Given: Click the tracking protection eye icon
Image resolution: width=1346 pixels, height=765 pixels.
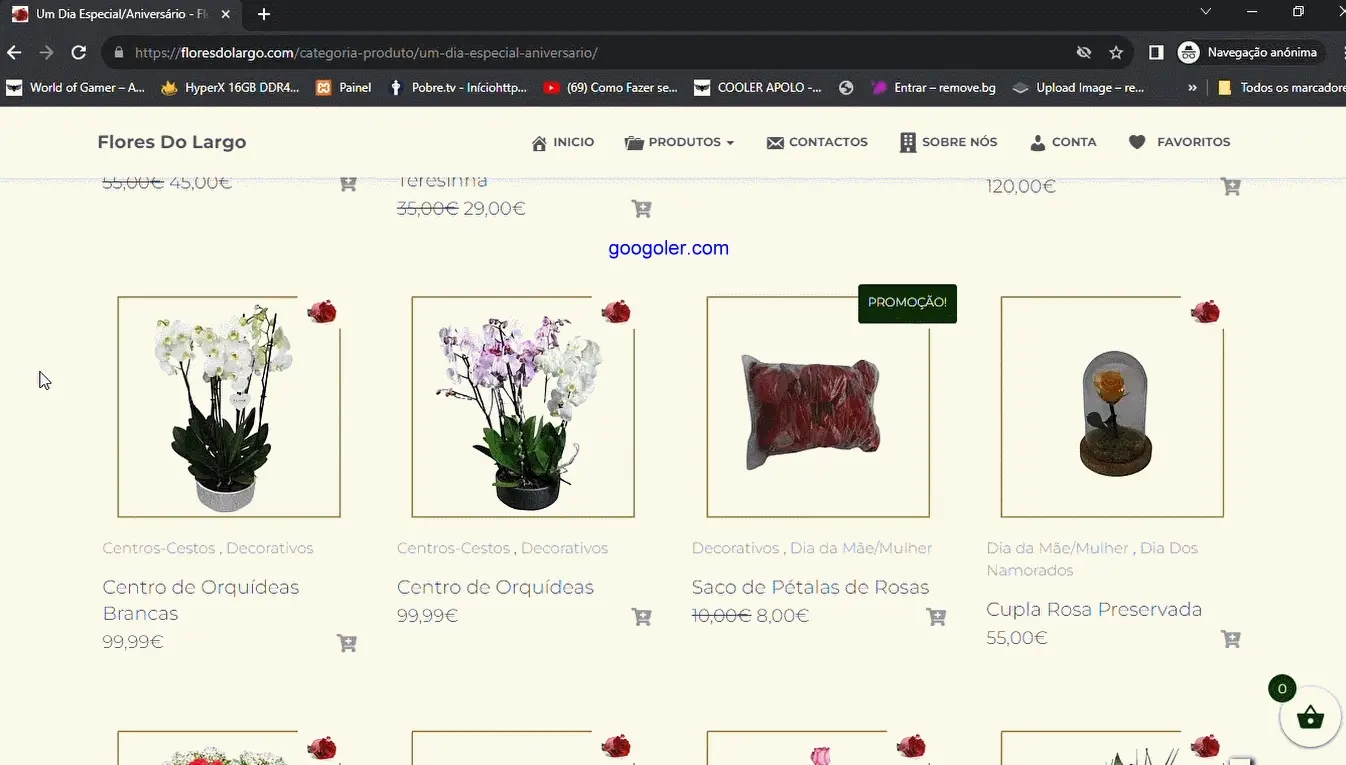Looking at the screenshot, I should tap(1083, 53).
